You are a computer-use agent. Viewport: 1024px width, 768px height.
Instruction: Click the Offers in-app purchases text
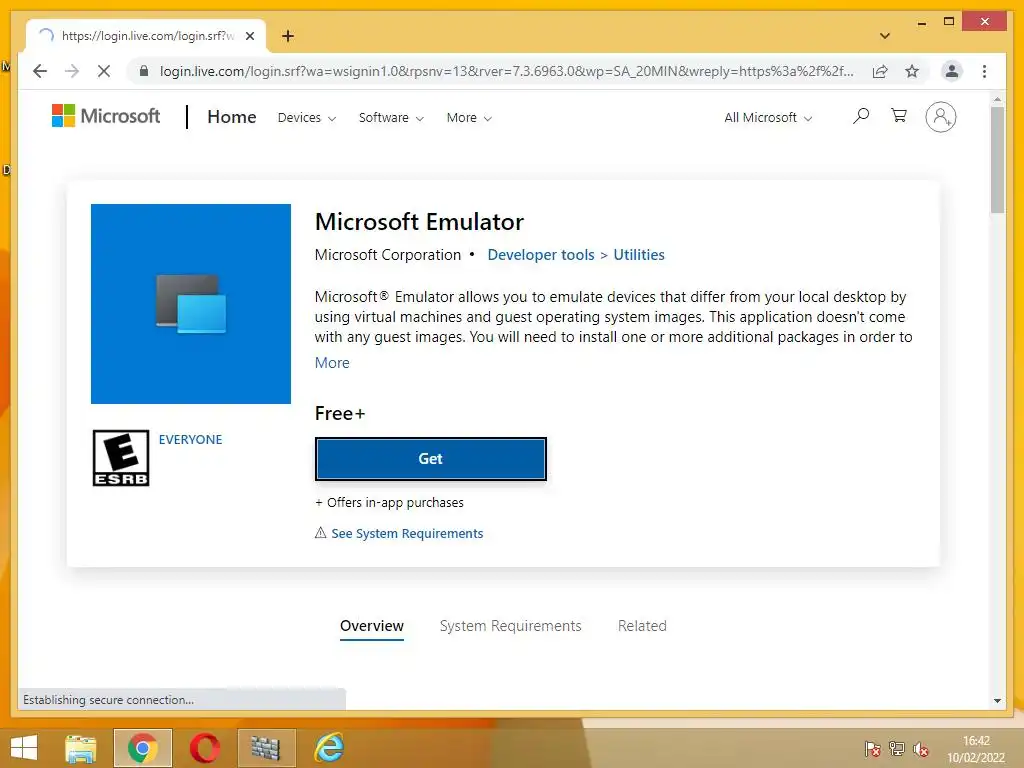(389, 502)
